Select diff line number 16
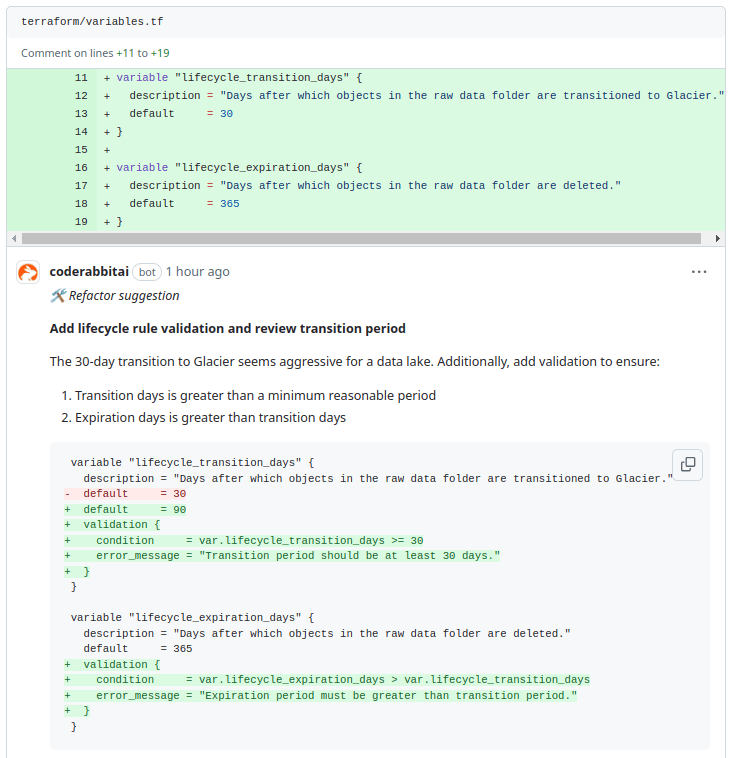Image resolution: width=738 pixels, height=758 pixels. [x=81, y=168]
